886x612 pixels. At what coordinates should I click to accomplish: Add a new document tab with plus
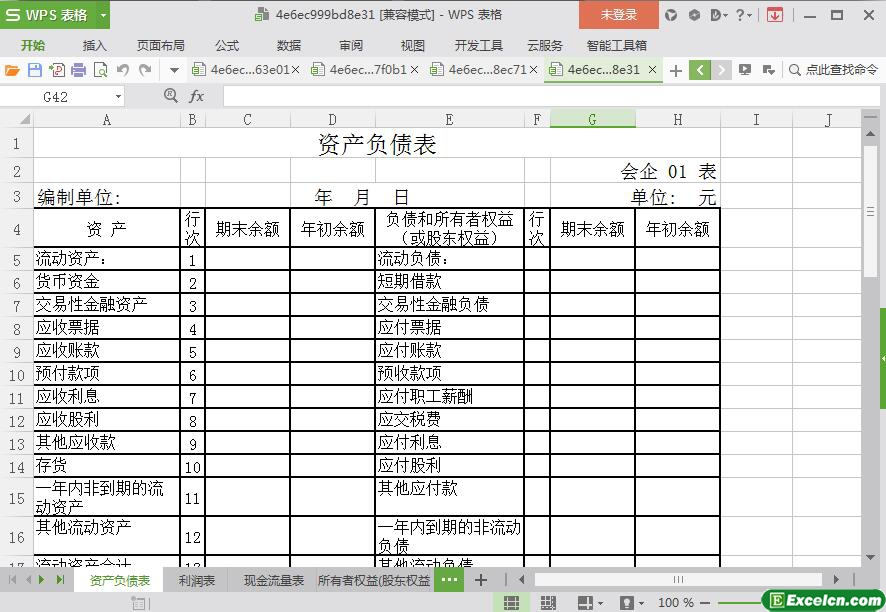tap(676, 71)
